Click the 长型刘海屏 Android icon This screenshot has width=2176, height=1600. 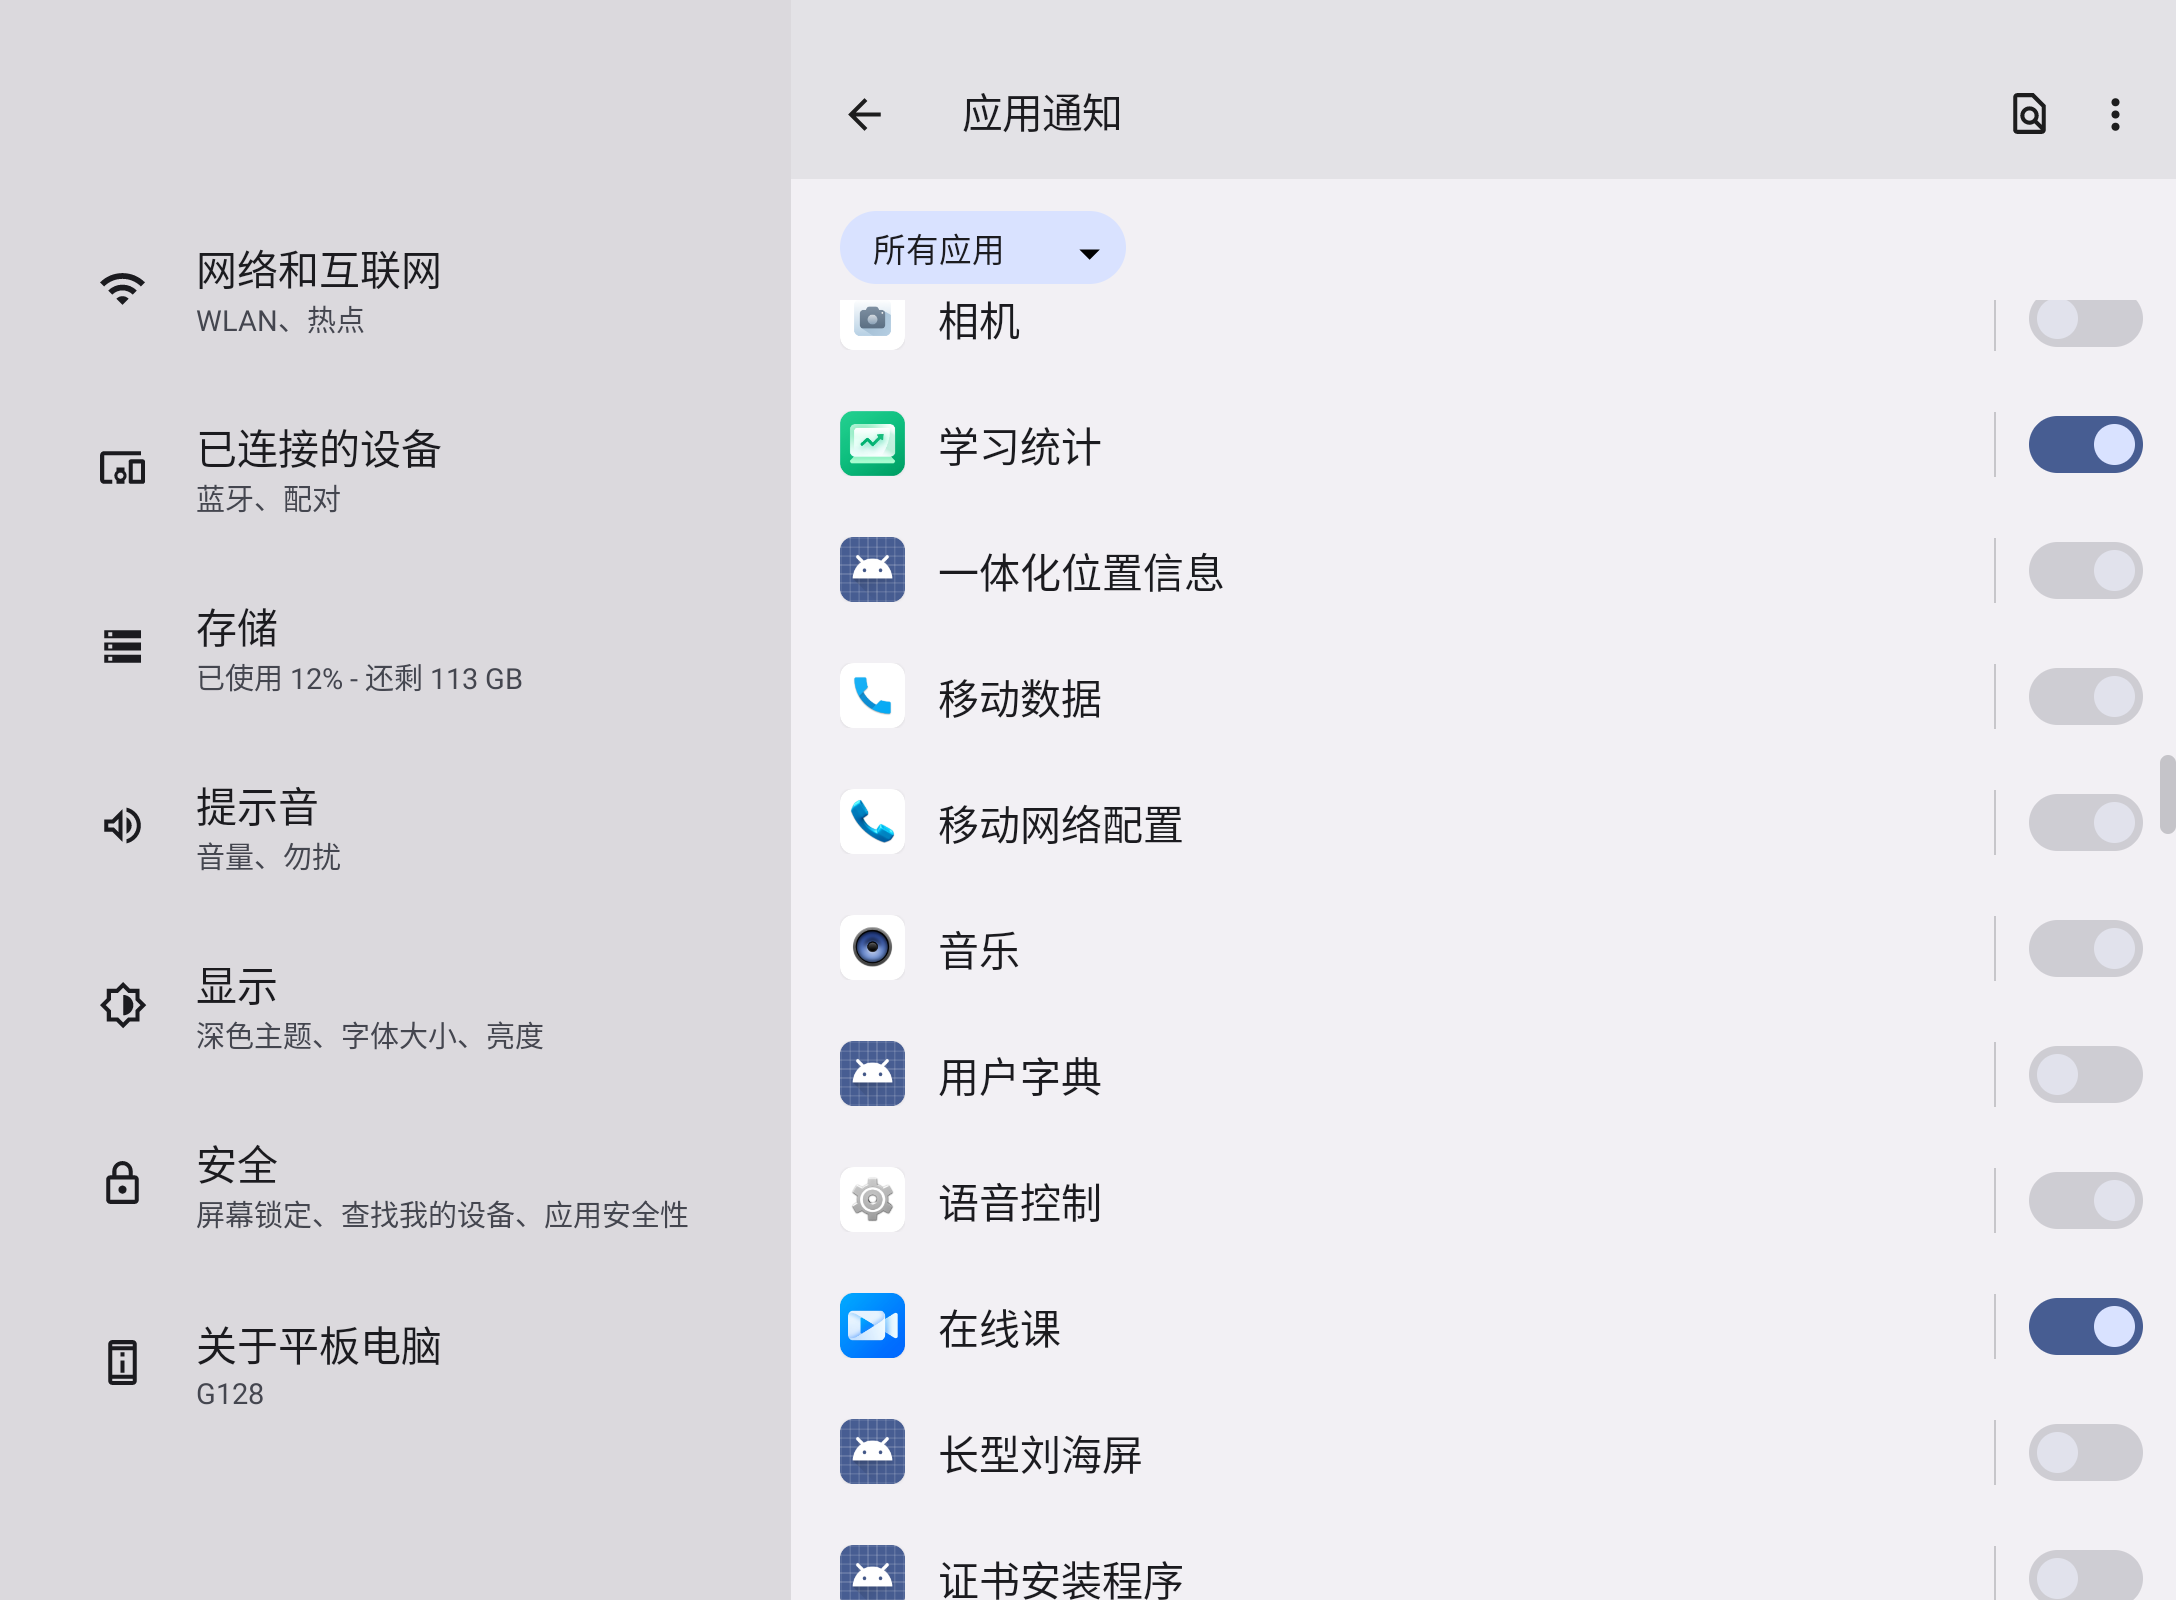872,1452
